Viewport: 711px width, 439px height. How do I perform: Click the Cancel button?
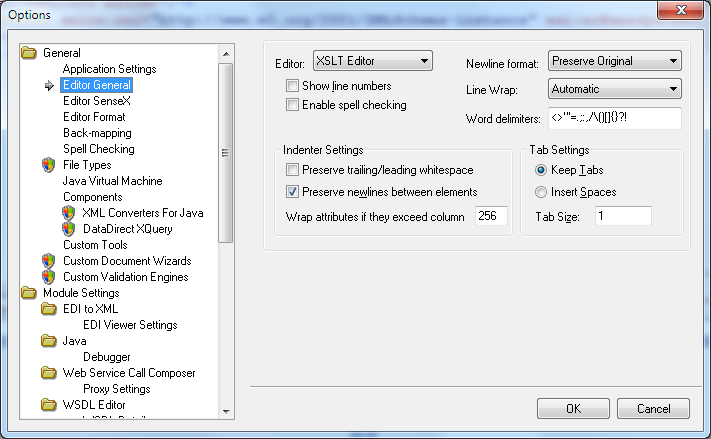coord(653,408)
